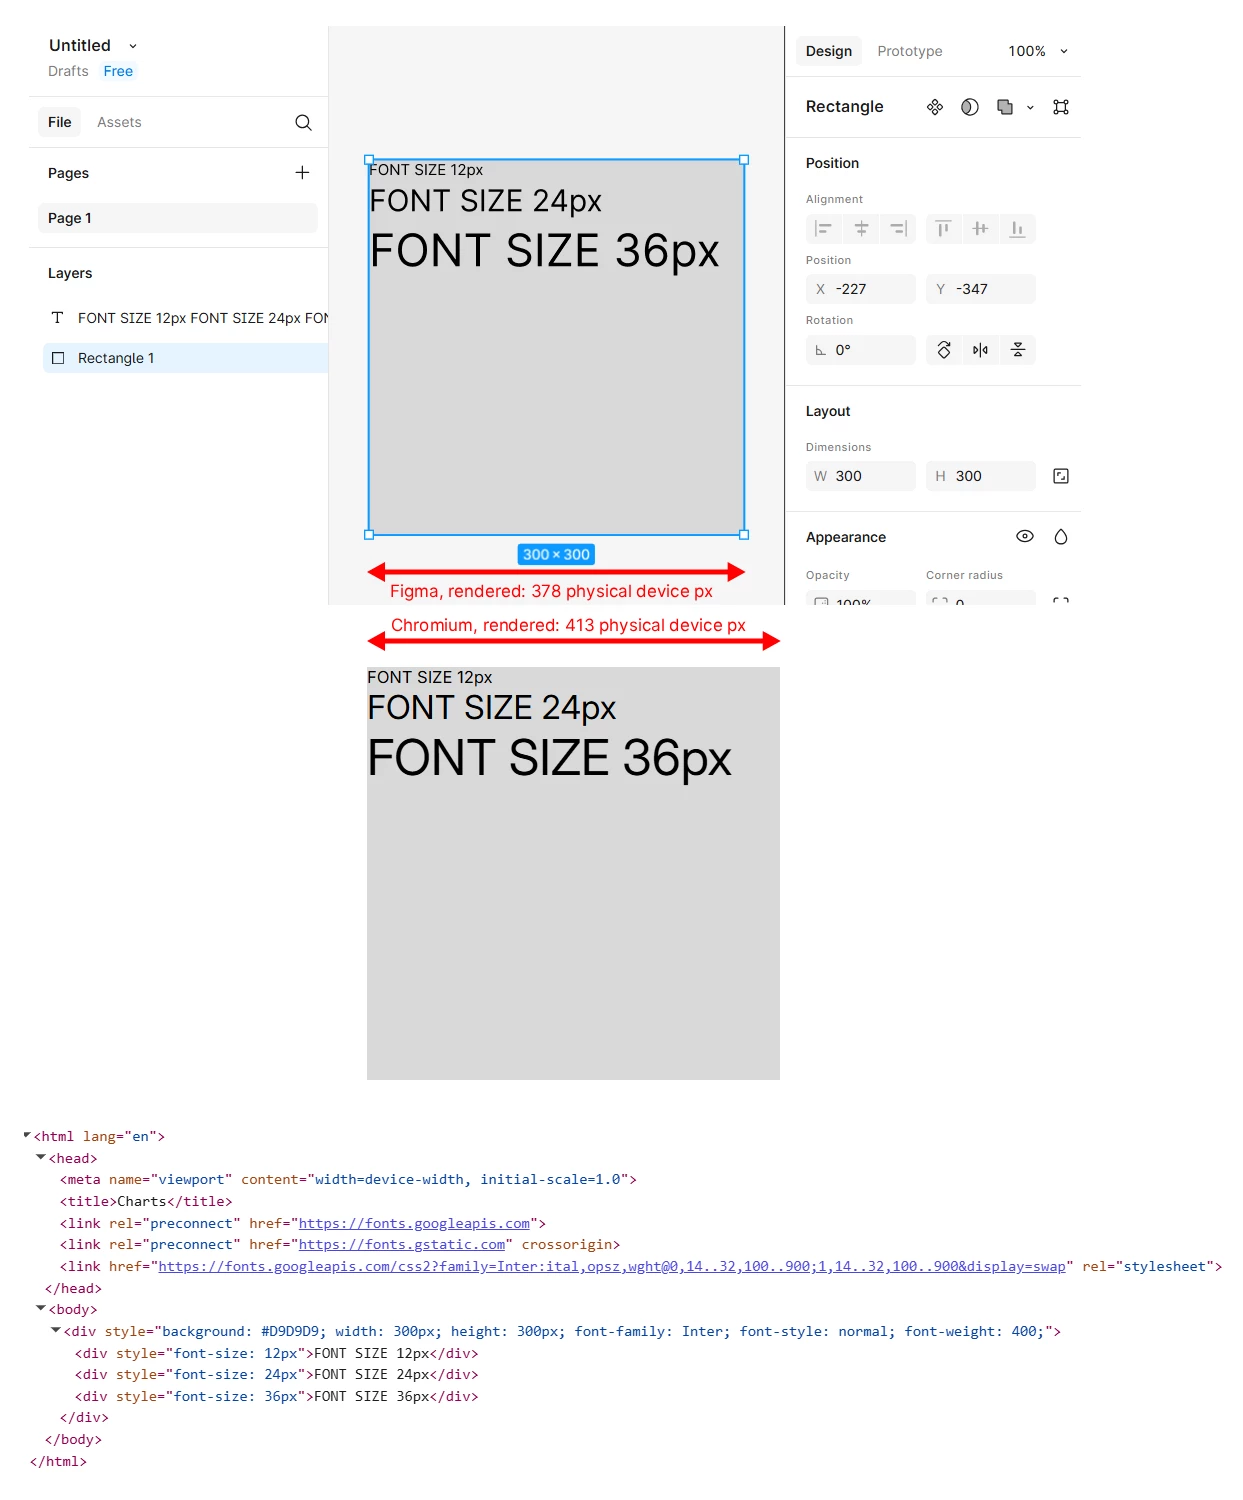Click the Layers section header
The width and height of the screenshot is (1243, 1500).
70,273
